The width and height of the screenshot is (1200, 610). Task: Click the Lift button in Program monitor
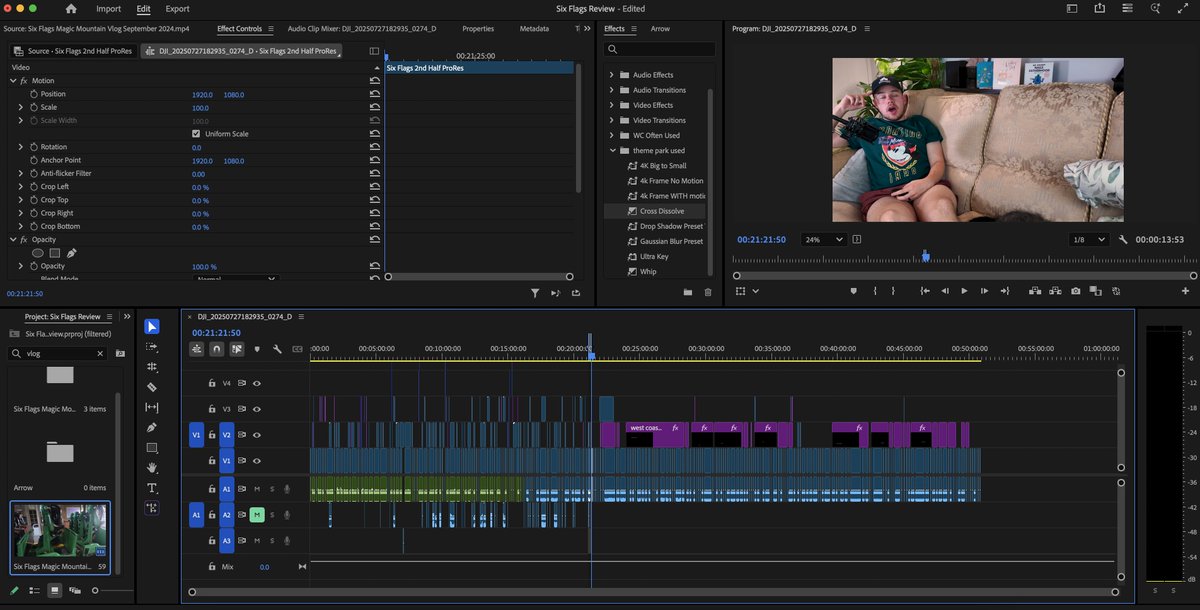coord(1033,291)
